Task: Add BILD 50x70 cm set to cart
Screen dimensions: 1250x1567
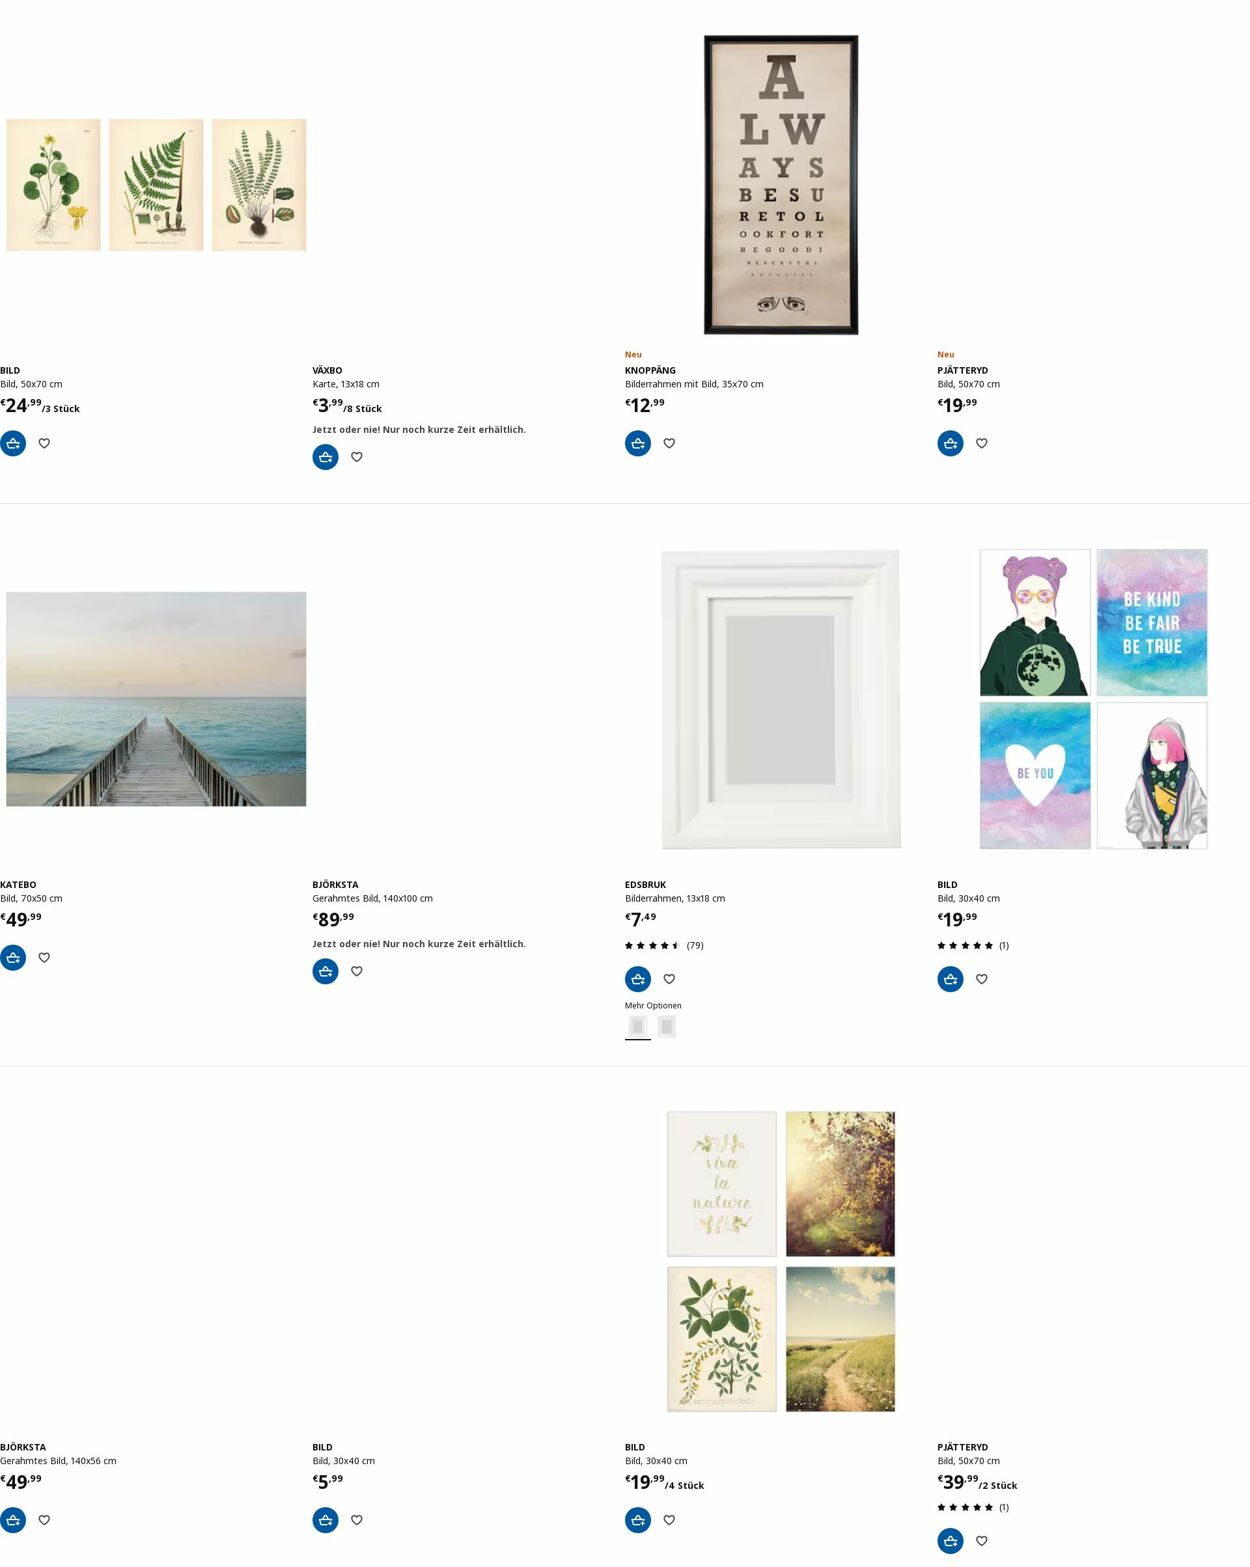Action: pyautogui.click(x=13, y=443)
